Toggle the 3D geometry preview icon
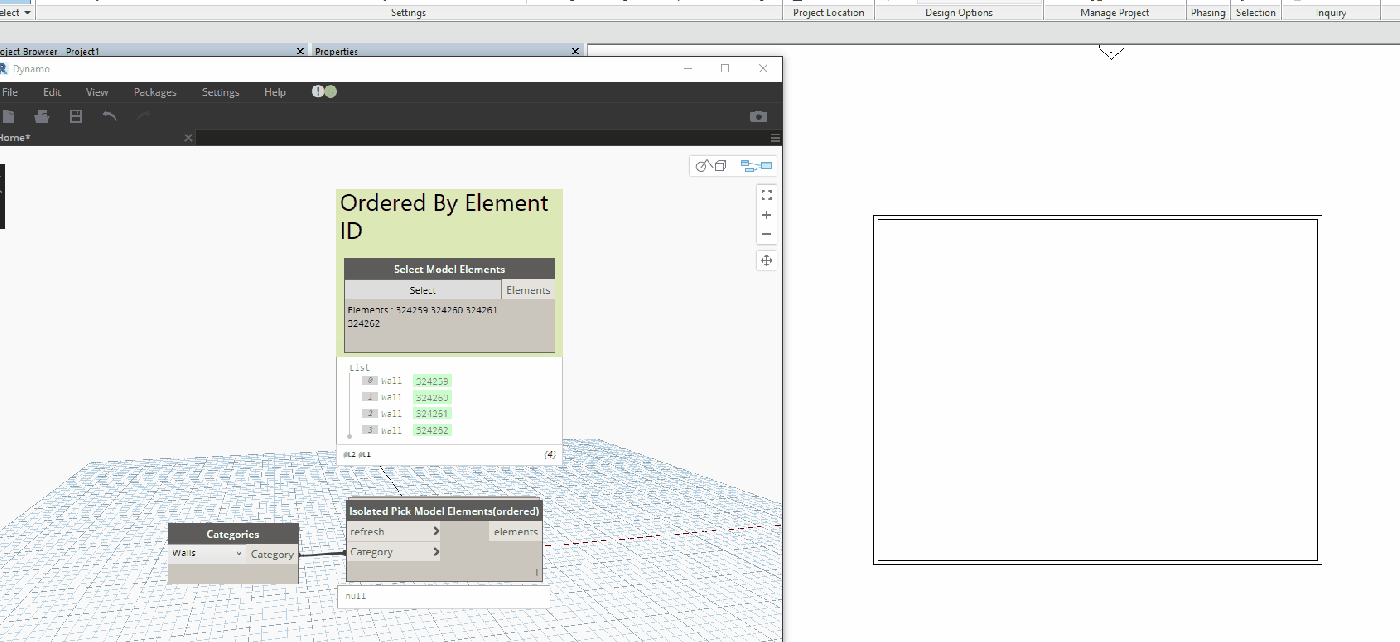The width and height of the screenshot is (1400, 642). pos(708,165)
